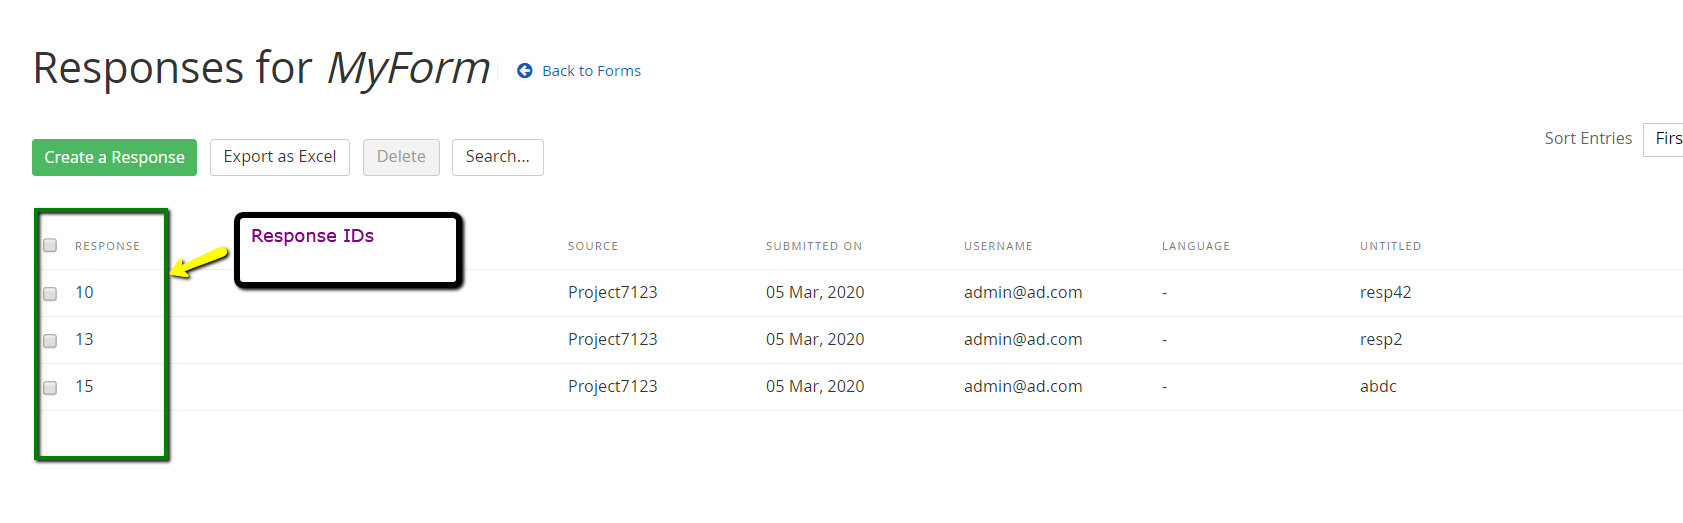
Task: Click the SOURCE column header
Action: (x=593, y=246)
